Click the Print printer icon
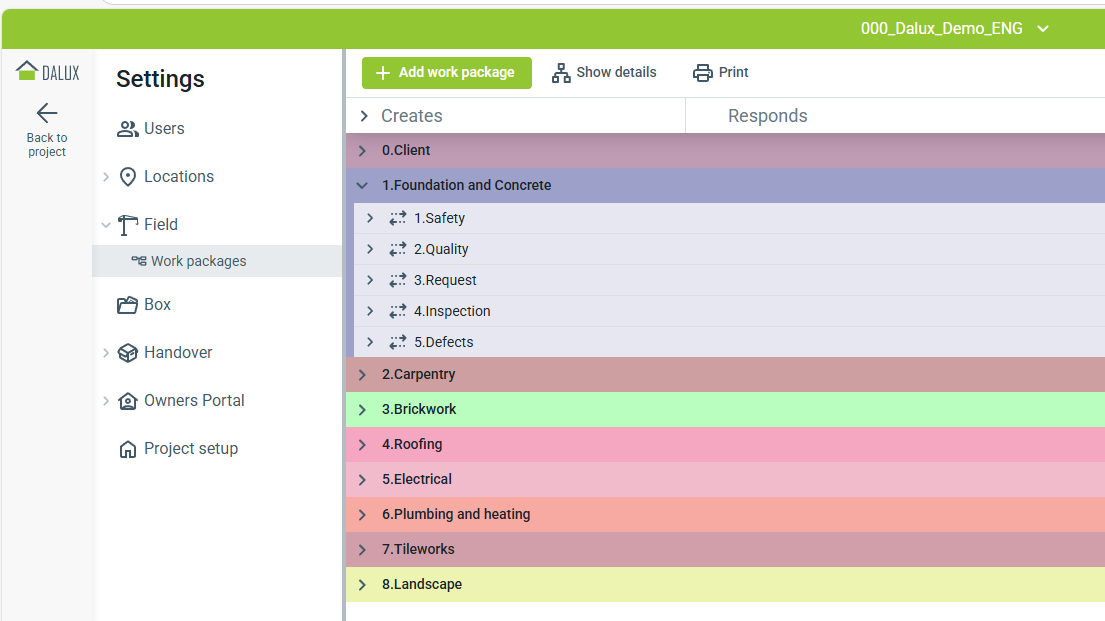 click(703, 73)
